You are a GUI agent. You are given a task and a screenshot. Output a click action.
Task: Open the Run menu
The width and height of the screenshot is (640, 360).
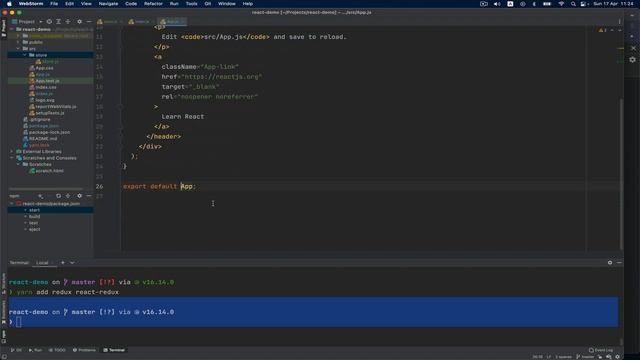174,4
